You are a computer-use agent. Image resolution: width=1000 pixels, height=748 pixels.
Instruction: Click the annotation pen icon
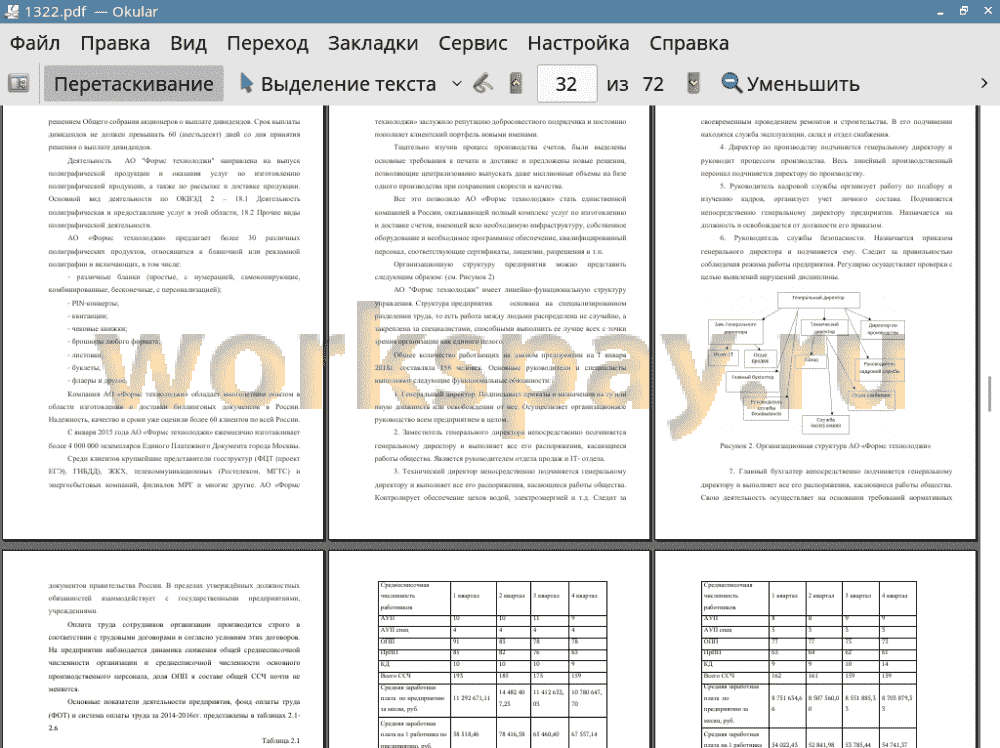[483, 84]
